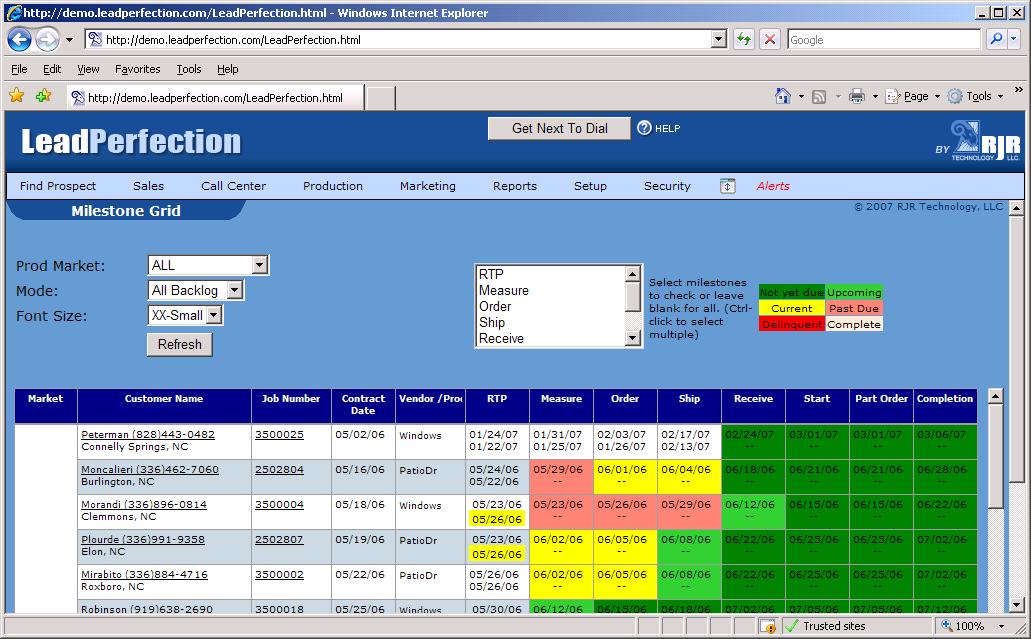This screenshot has width=1031, height=639.
Task: Open the Tools gear menu in command bar
Action: pyautogui.click(x=975, y=97)
